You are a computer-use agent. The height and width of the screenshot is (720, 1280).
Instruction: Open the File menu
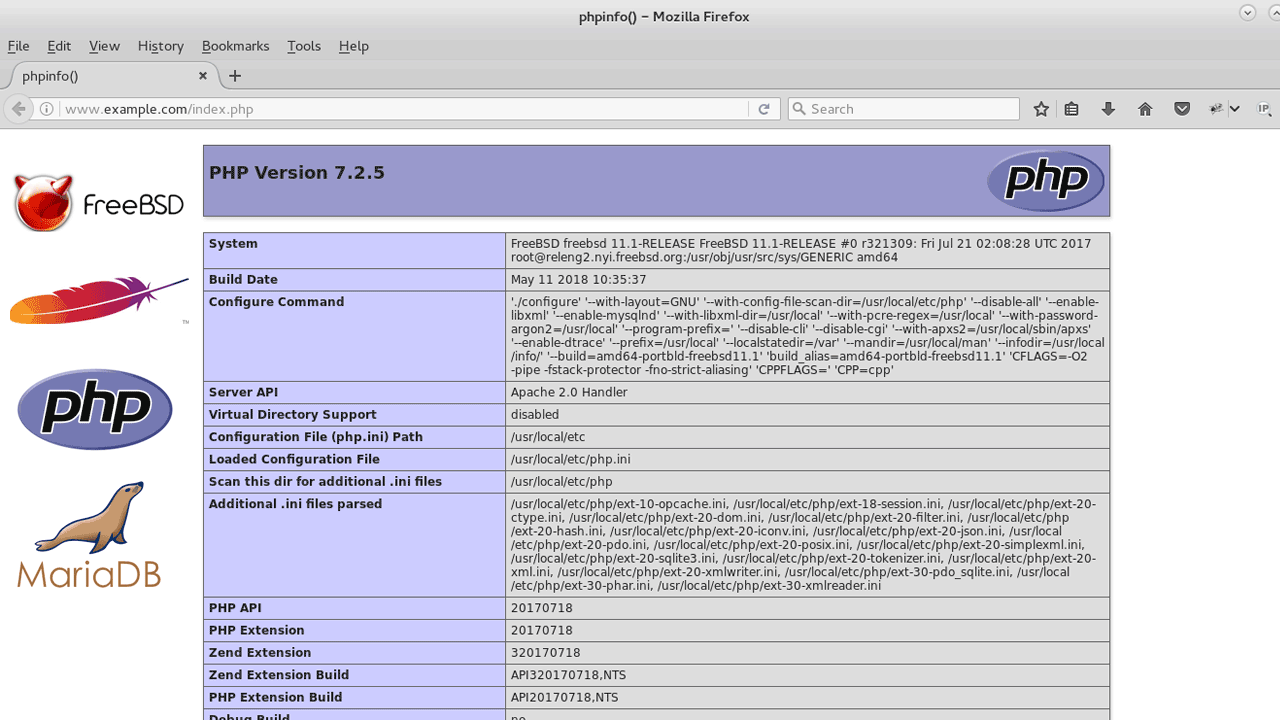(18, 46)
